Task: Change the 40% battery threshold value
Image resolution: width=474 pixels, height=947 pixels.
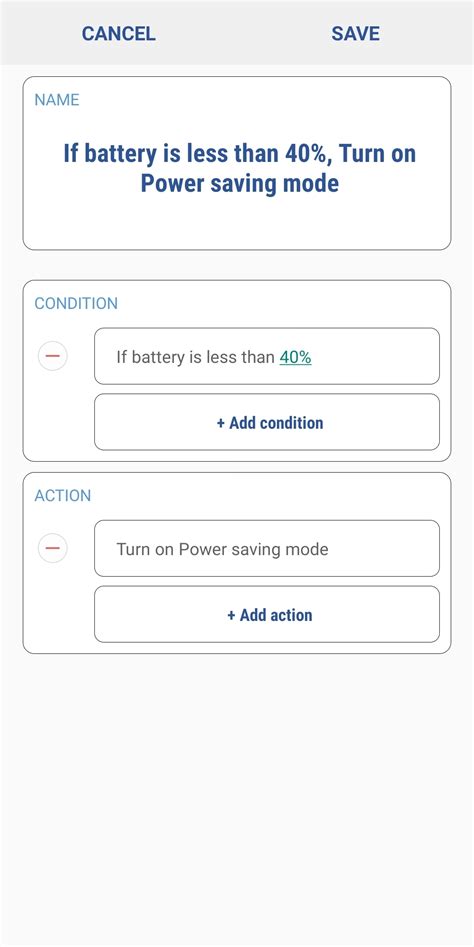Action: [x=295, y=357]
